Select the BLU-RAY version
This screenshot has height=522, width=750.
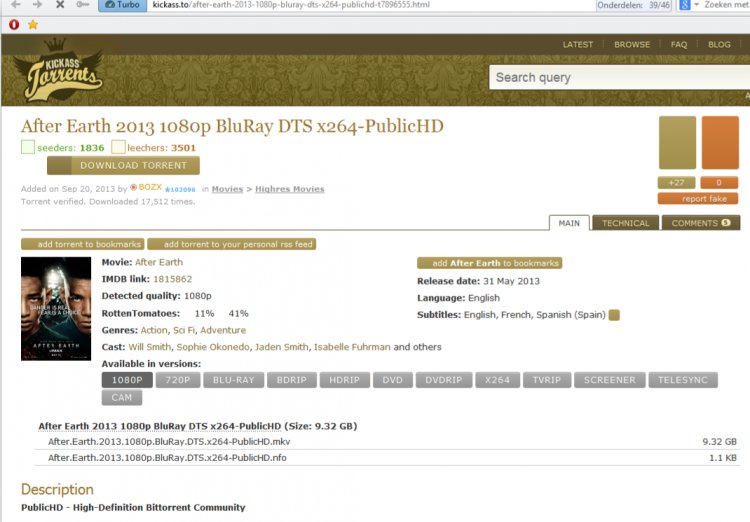pyautogui.click(x=233, y=380)
